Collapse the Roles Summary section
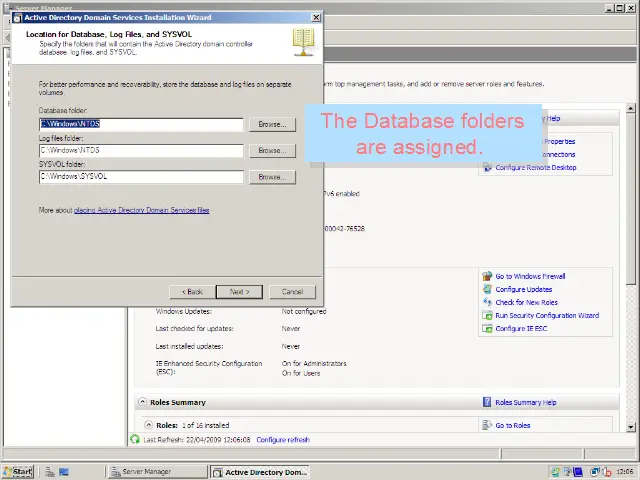 142,402
